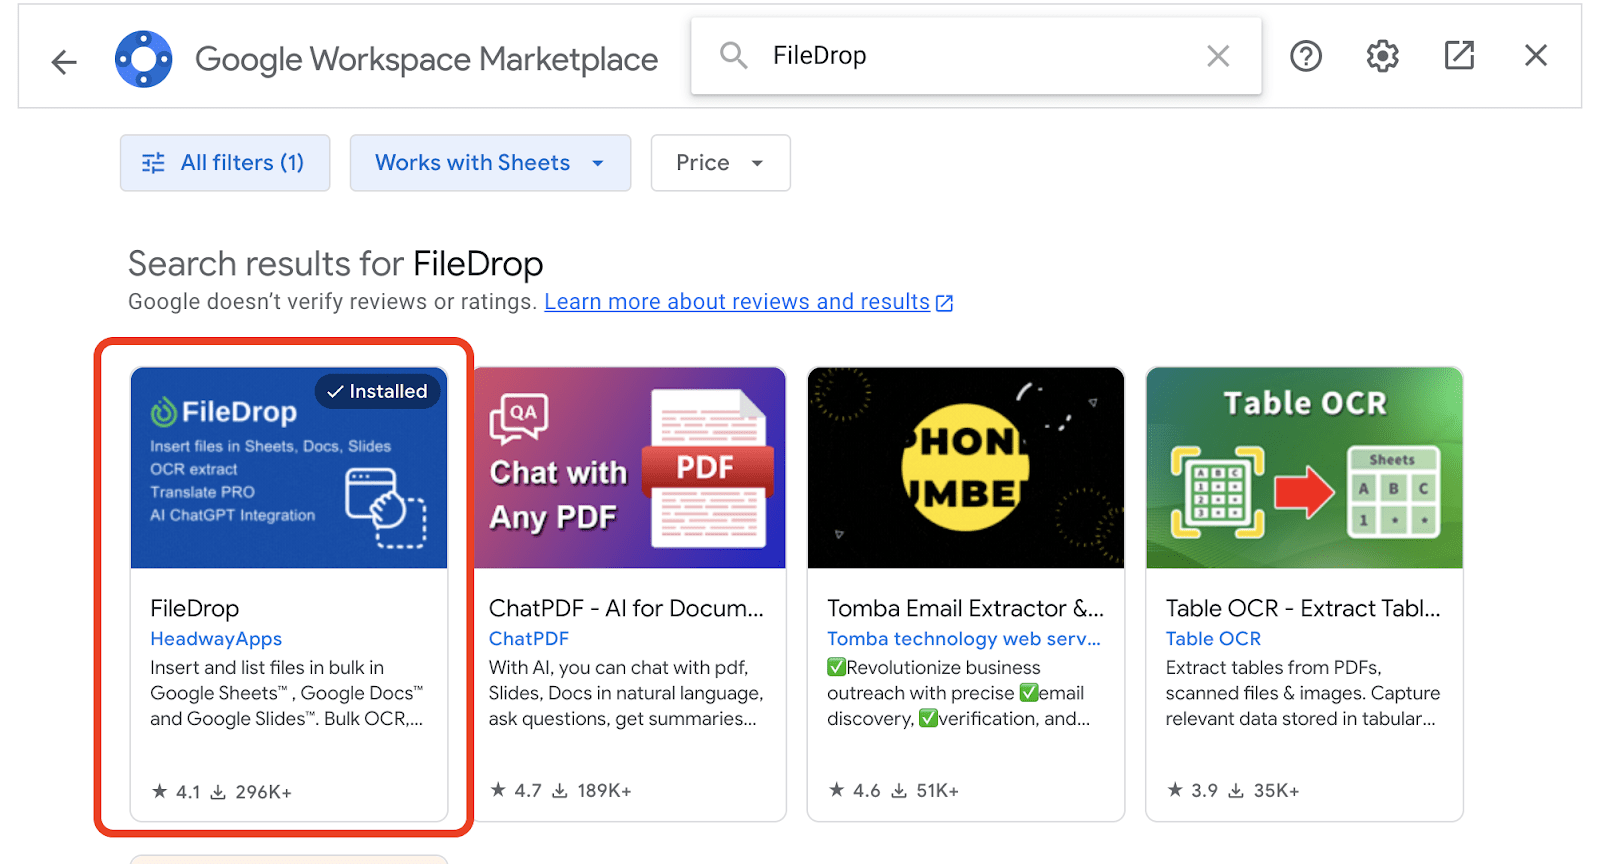Open Tomba Email Extractor listing title
The image size is (1600, 864).
[x=965, y=608]
